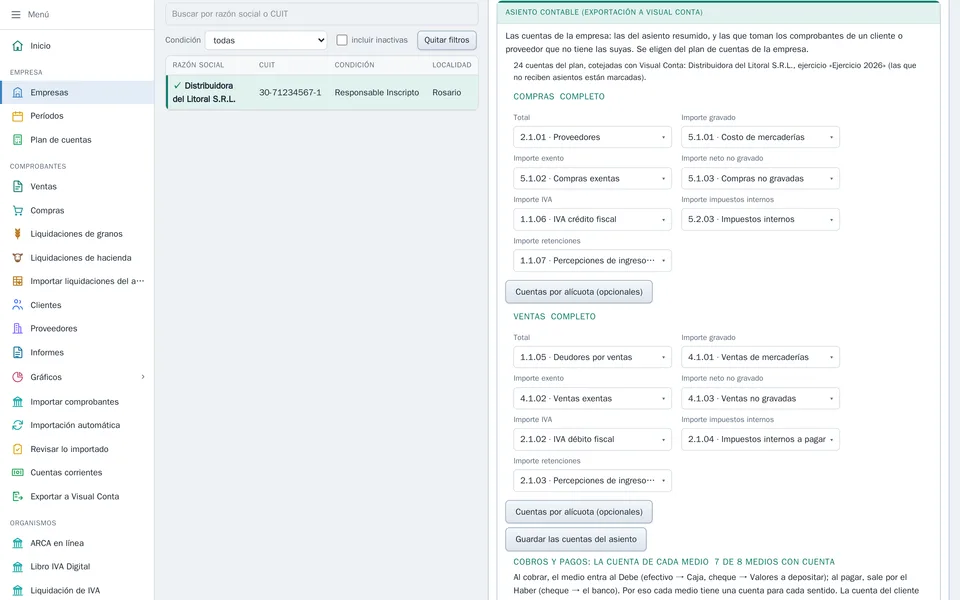960x600 pixels.
Task: Click the Liquidaciones de hacienda cow icon
Action: pos(18,258)
